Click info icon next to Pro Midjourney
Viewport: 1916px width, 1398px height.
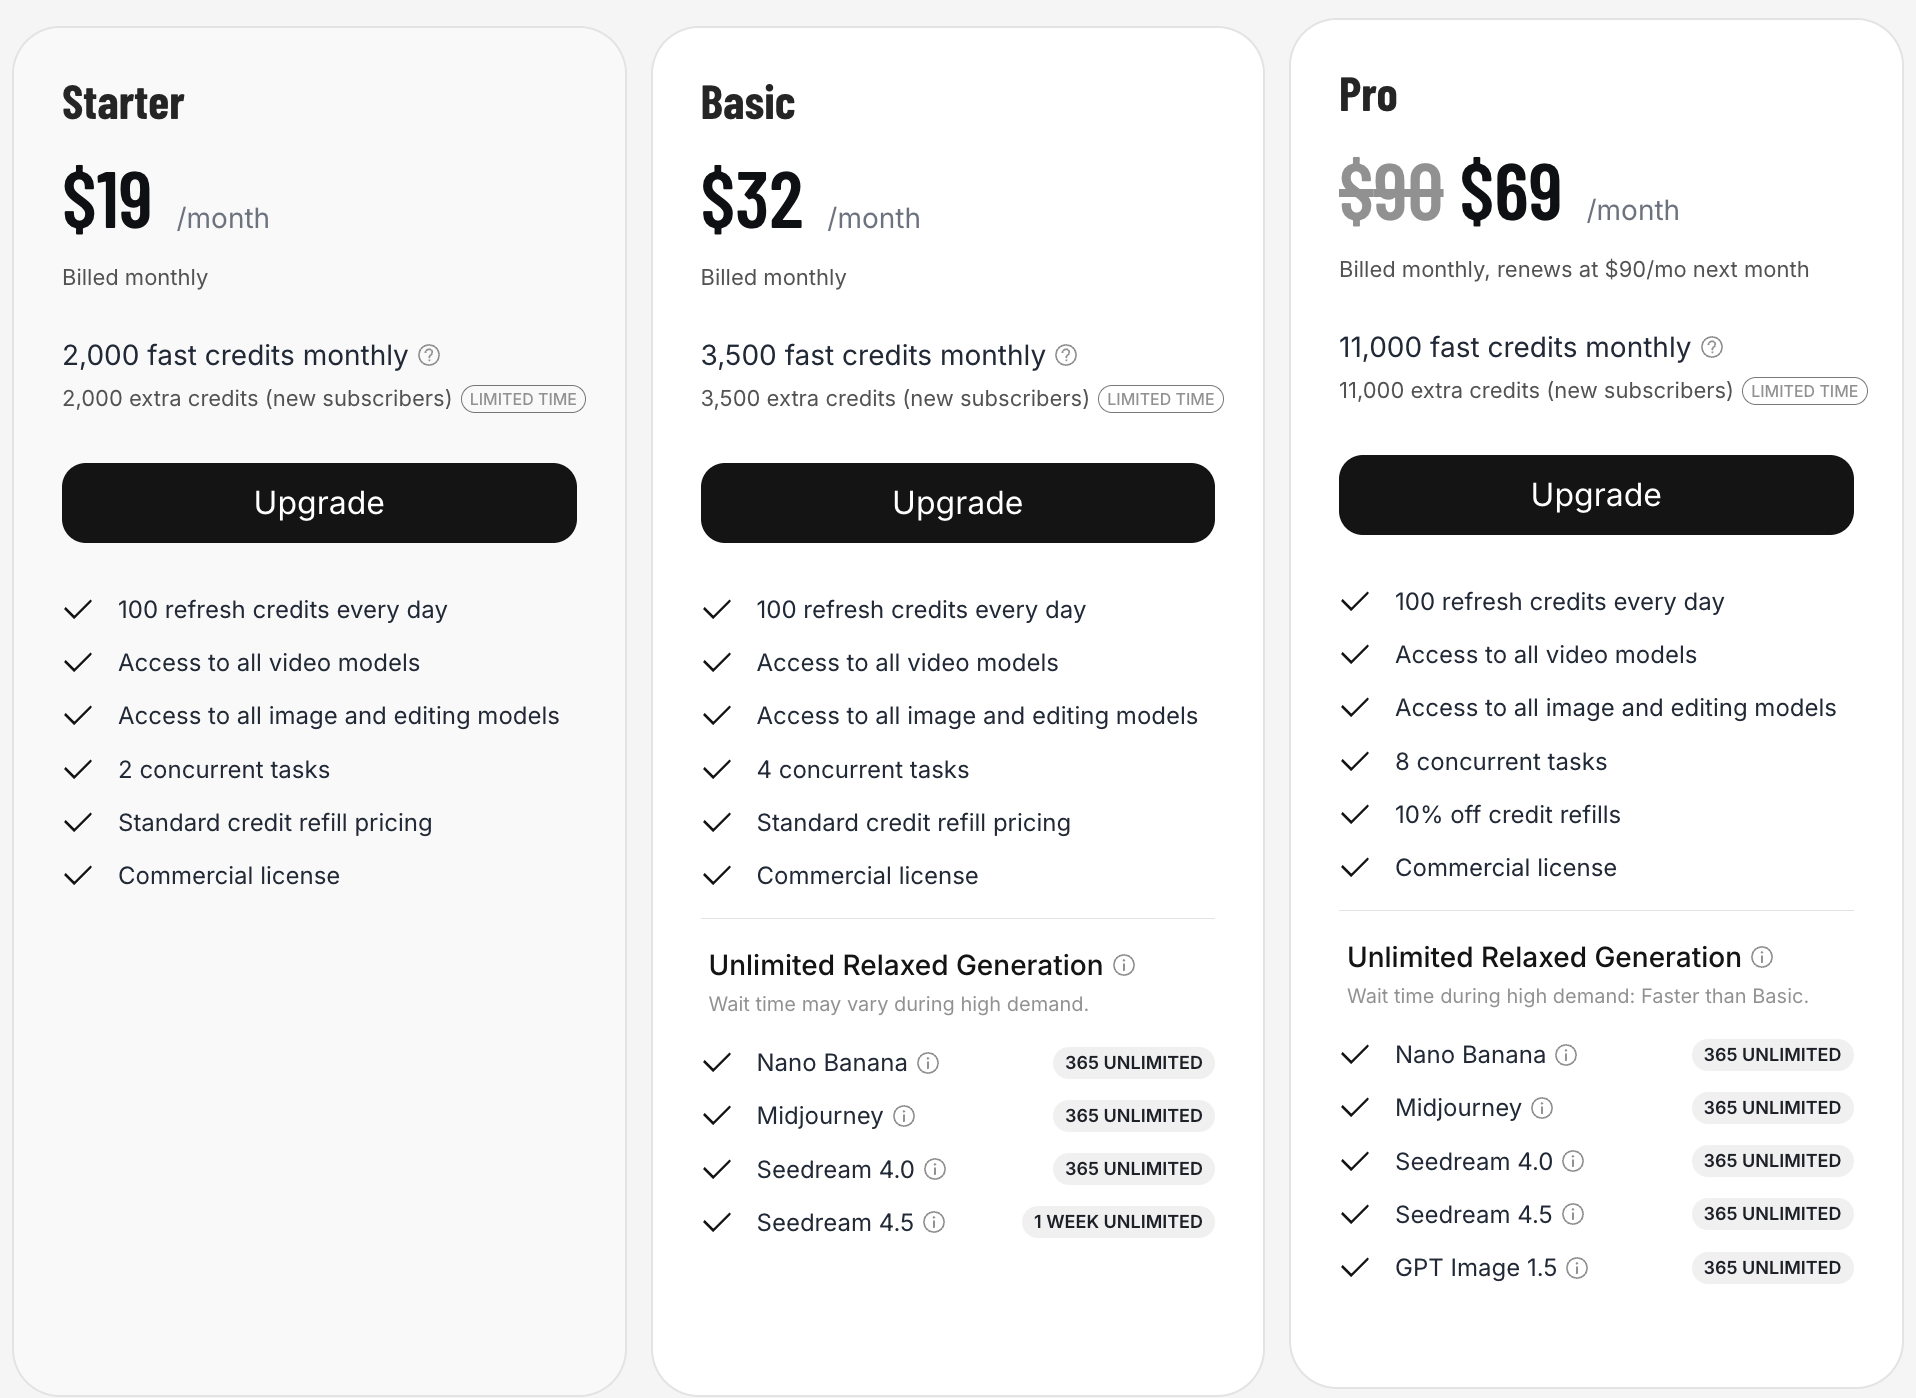click(x=1542, y=1108)
